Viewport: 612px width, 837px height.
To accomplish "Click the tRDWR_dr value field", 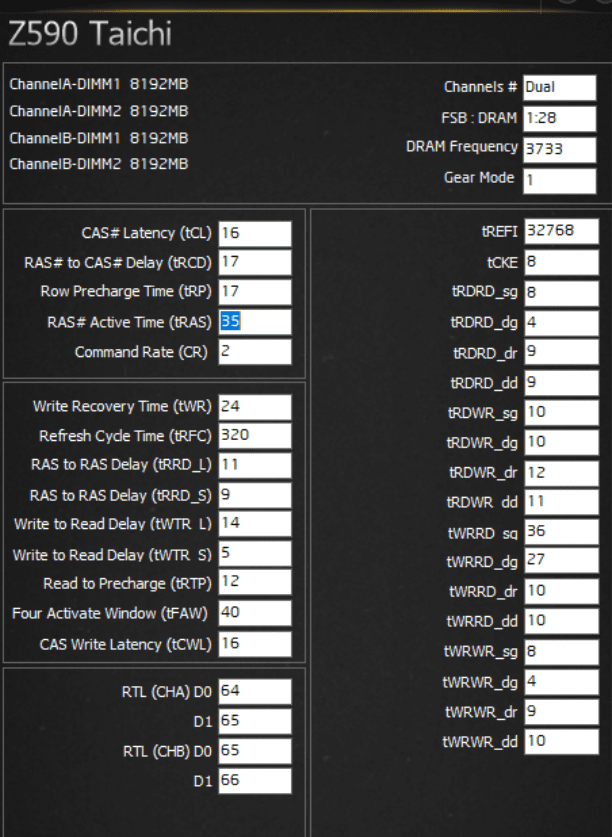I will coord(561,473).
